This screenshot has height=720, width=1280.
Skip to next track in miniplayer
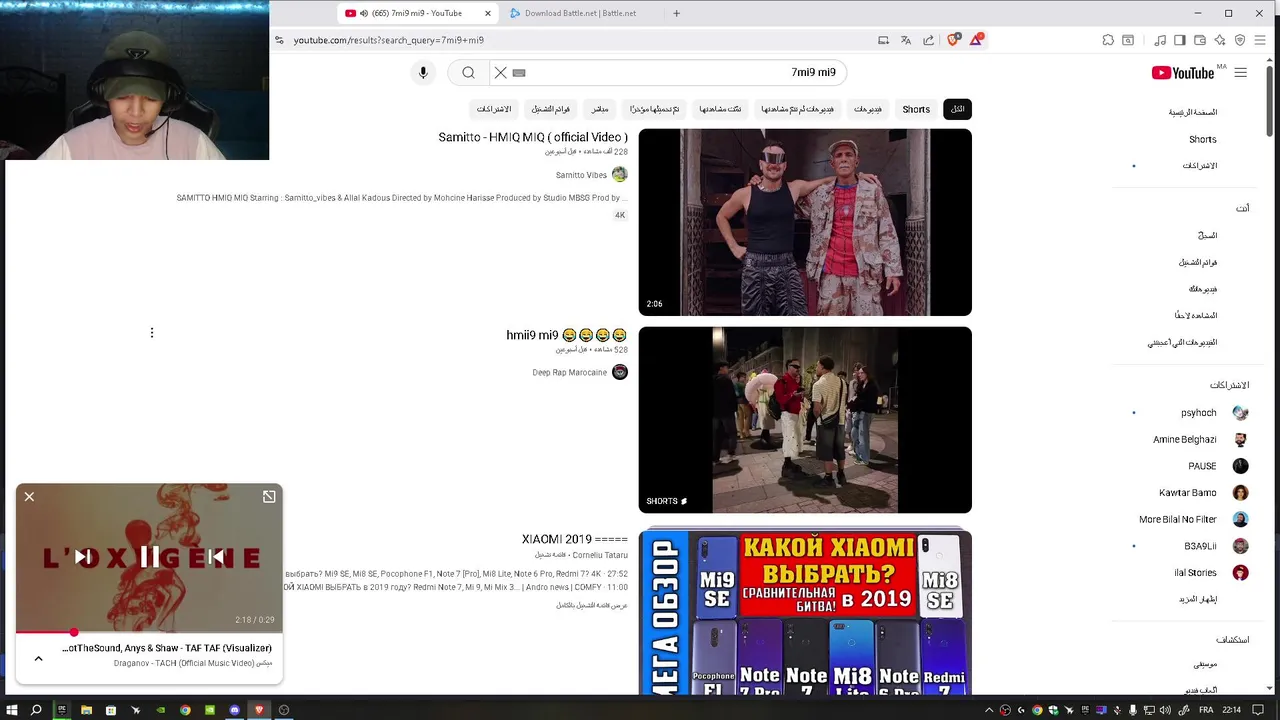[x=83, y=557]
